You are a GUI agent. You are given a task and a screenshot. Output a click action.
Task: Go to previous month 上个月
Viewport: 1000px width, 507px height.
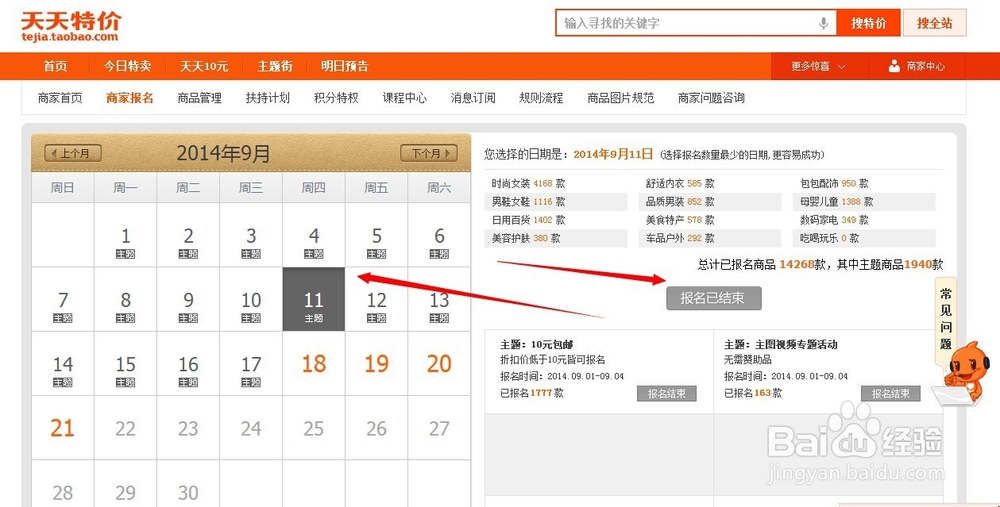[73, 153]
